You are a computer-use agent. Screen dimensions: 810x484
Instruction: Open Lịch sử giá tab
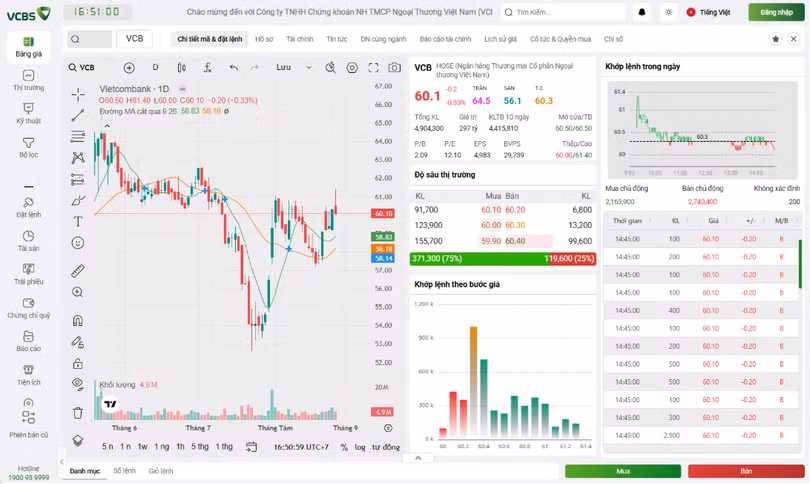pos(501,39)
